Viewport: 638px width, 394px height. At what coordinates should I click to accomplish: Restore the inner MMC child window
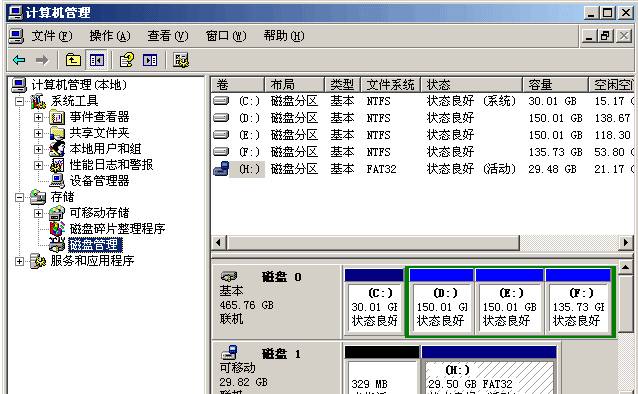point(605,36)
